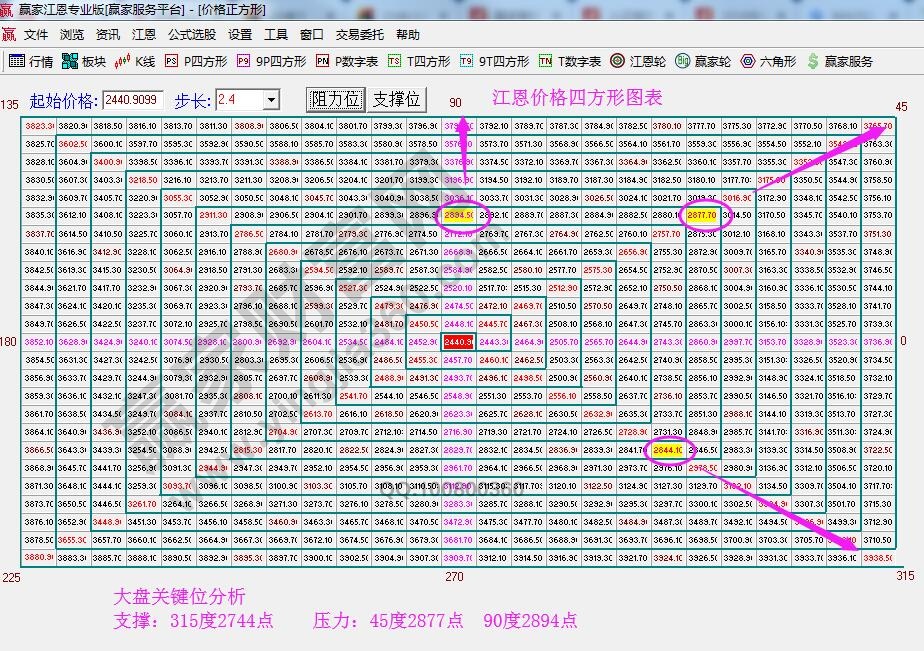Toggle 阻力位 resistance level display
Image resolution: width=924 pixels, height=651 pixels.
(x=333, y=99)
